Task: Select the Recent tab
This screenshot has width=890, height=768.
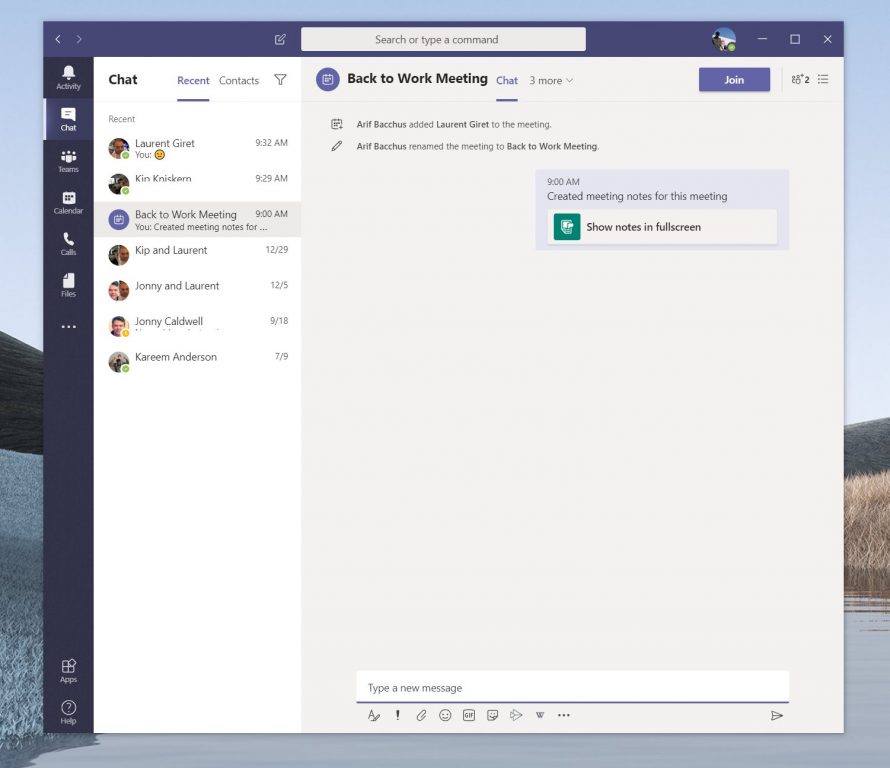Action: [193, 81]
